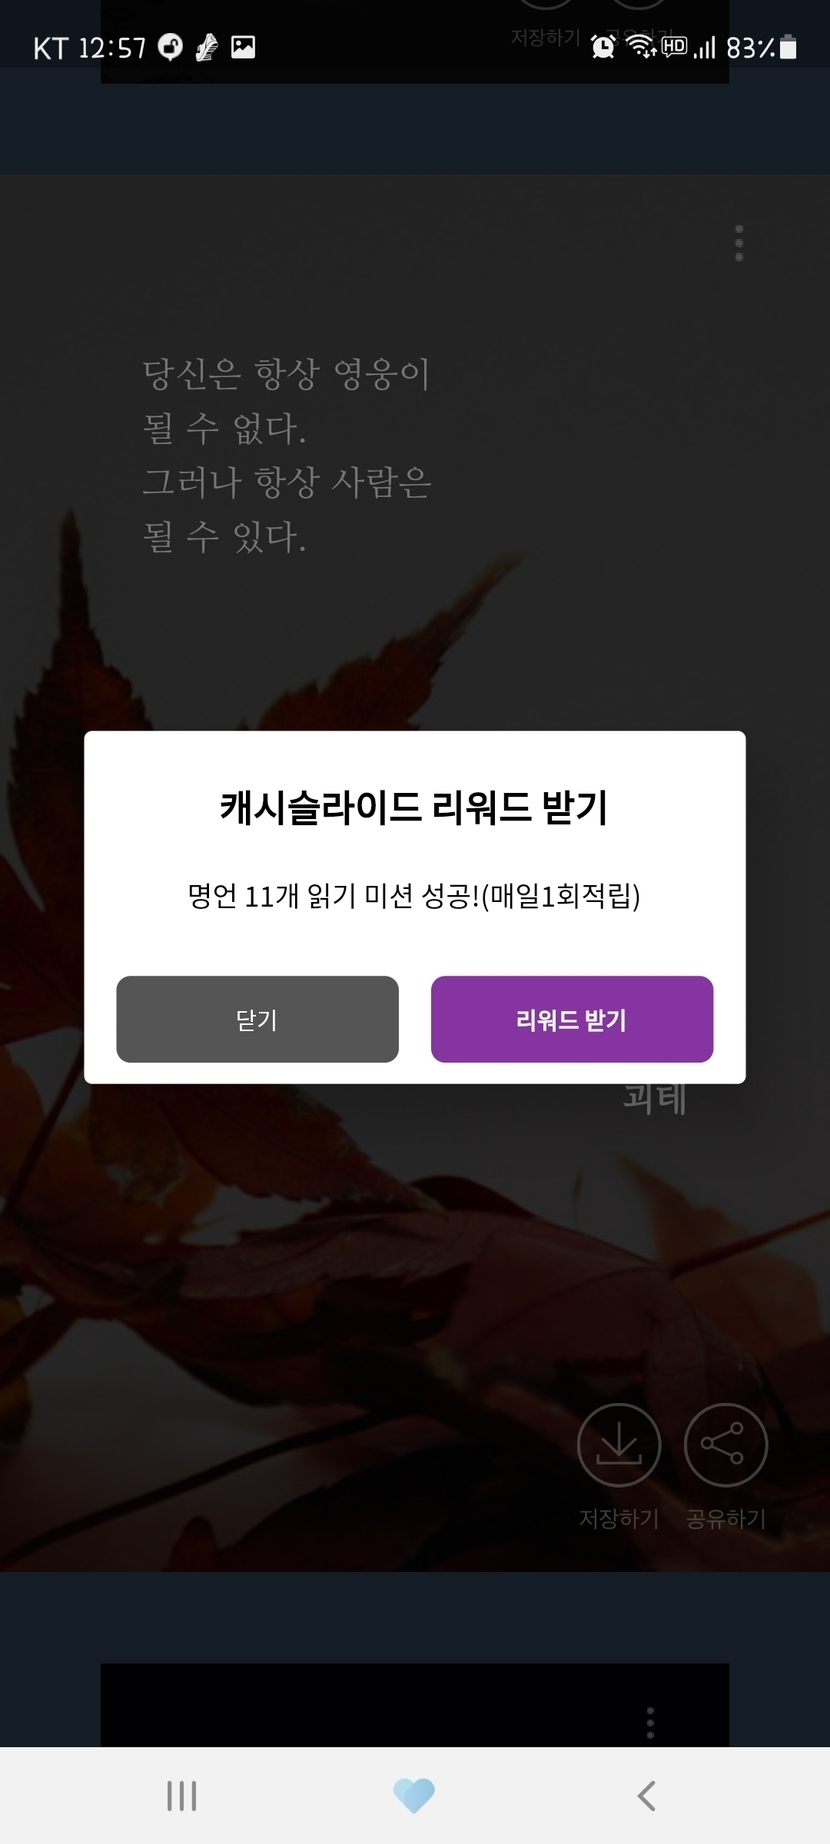
Task: Tap the share icon on the quote card
Action: pos(725,1445)
